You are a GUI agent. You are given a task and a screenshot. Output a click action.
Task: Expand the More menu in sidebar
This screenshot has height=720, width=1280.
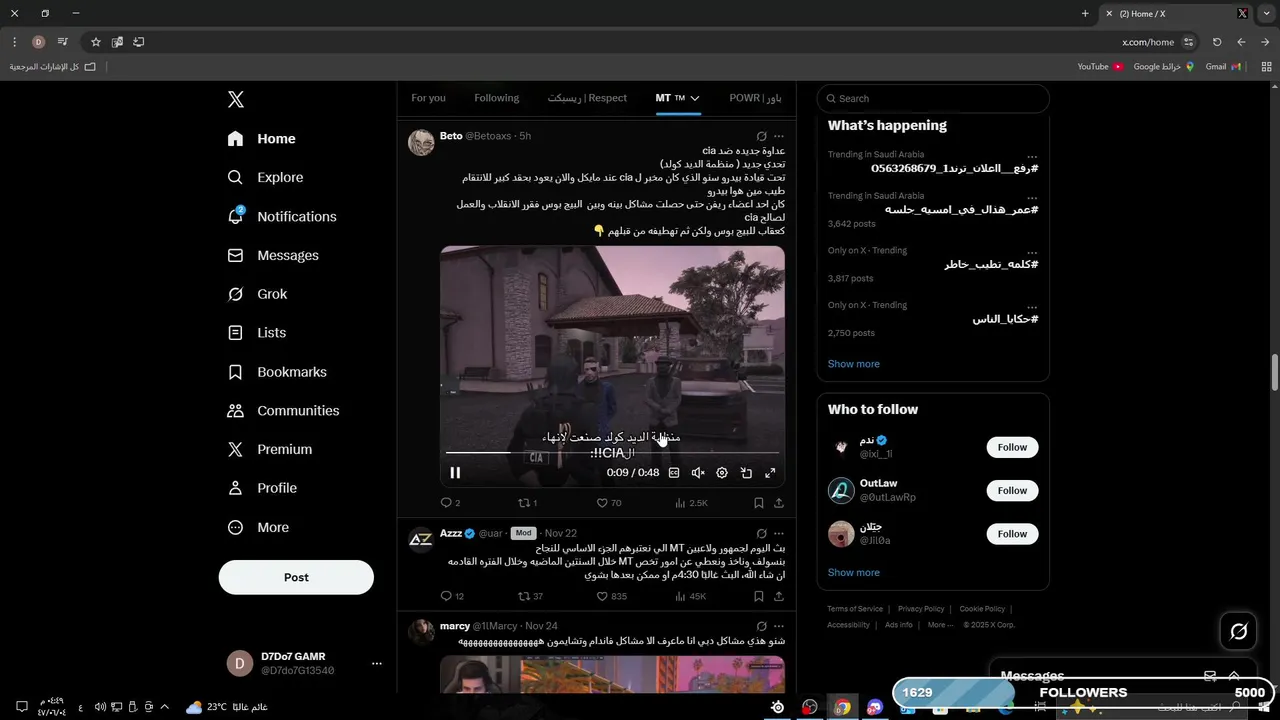pyautogui.click(x=258, y=527)
